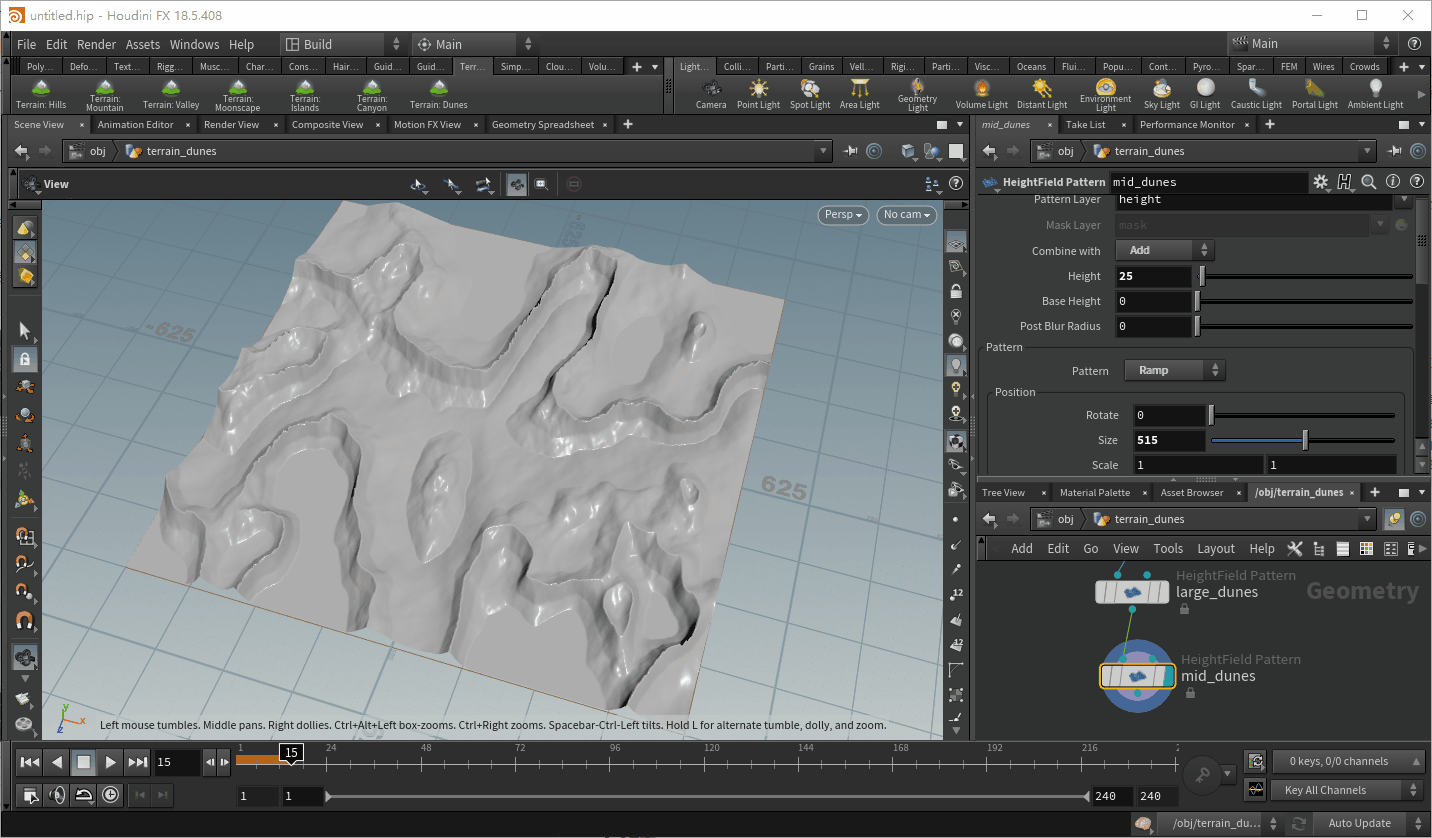Open parameter gear menu for mid_dunes
The image size is (1432, 838).
1321,182
